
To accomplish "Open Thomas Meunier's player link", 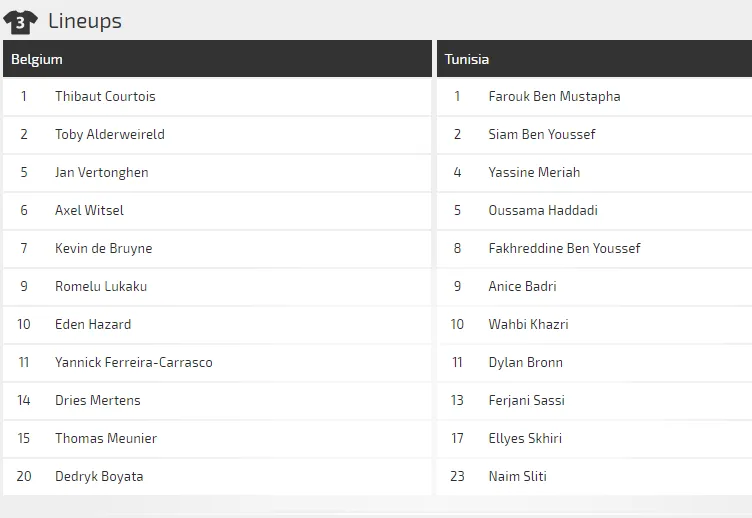I will [106, 439].
